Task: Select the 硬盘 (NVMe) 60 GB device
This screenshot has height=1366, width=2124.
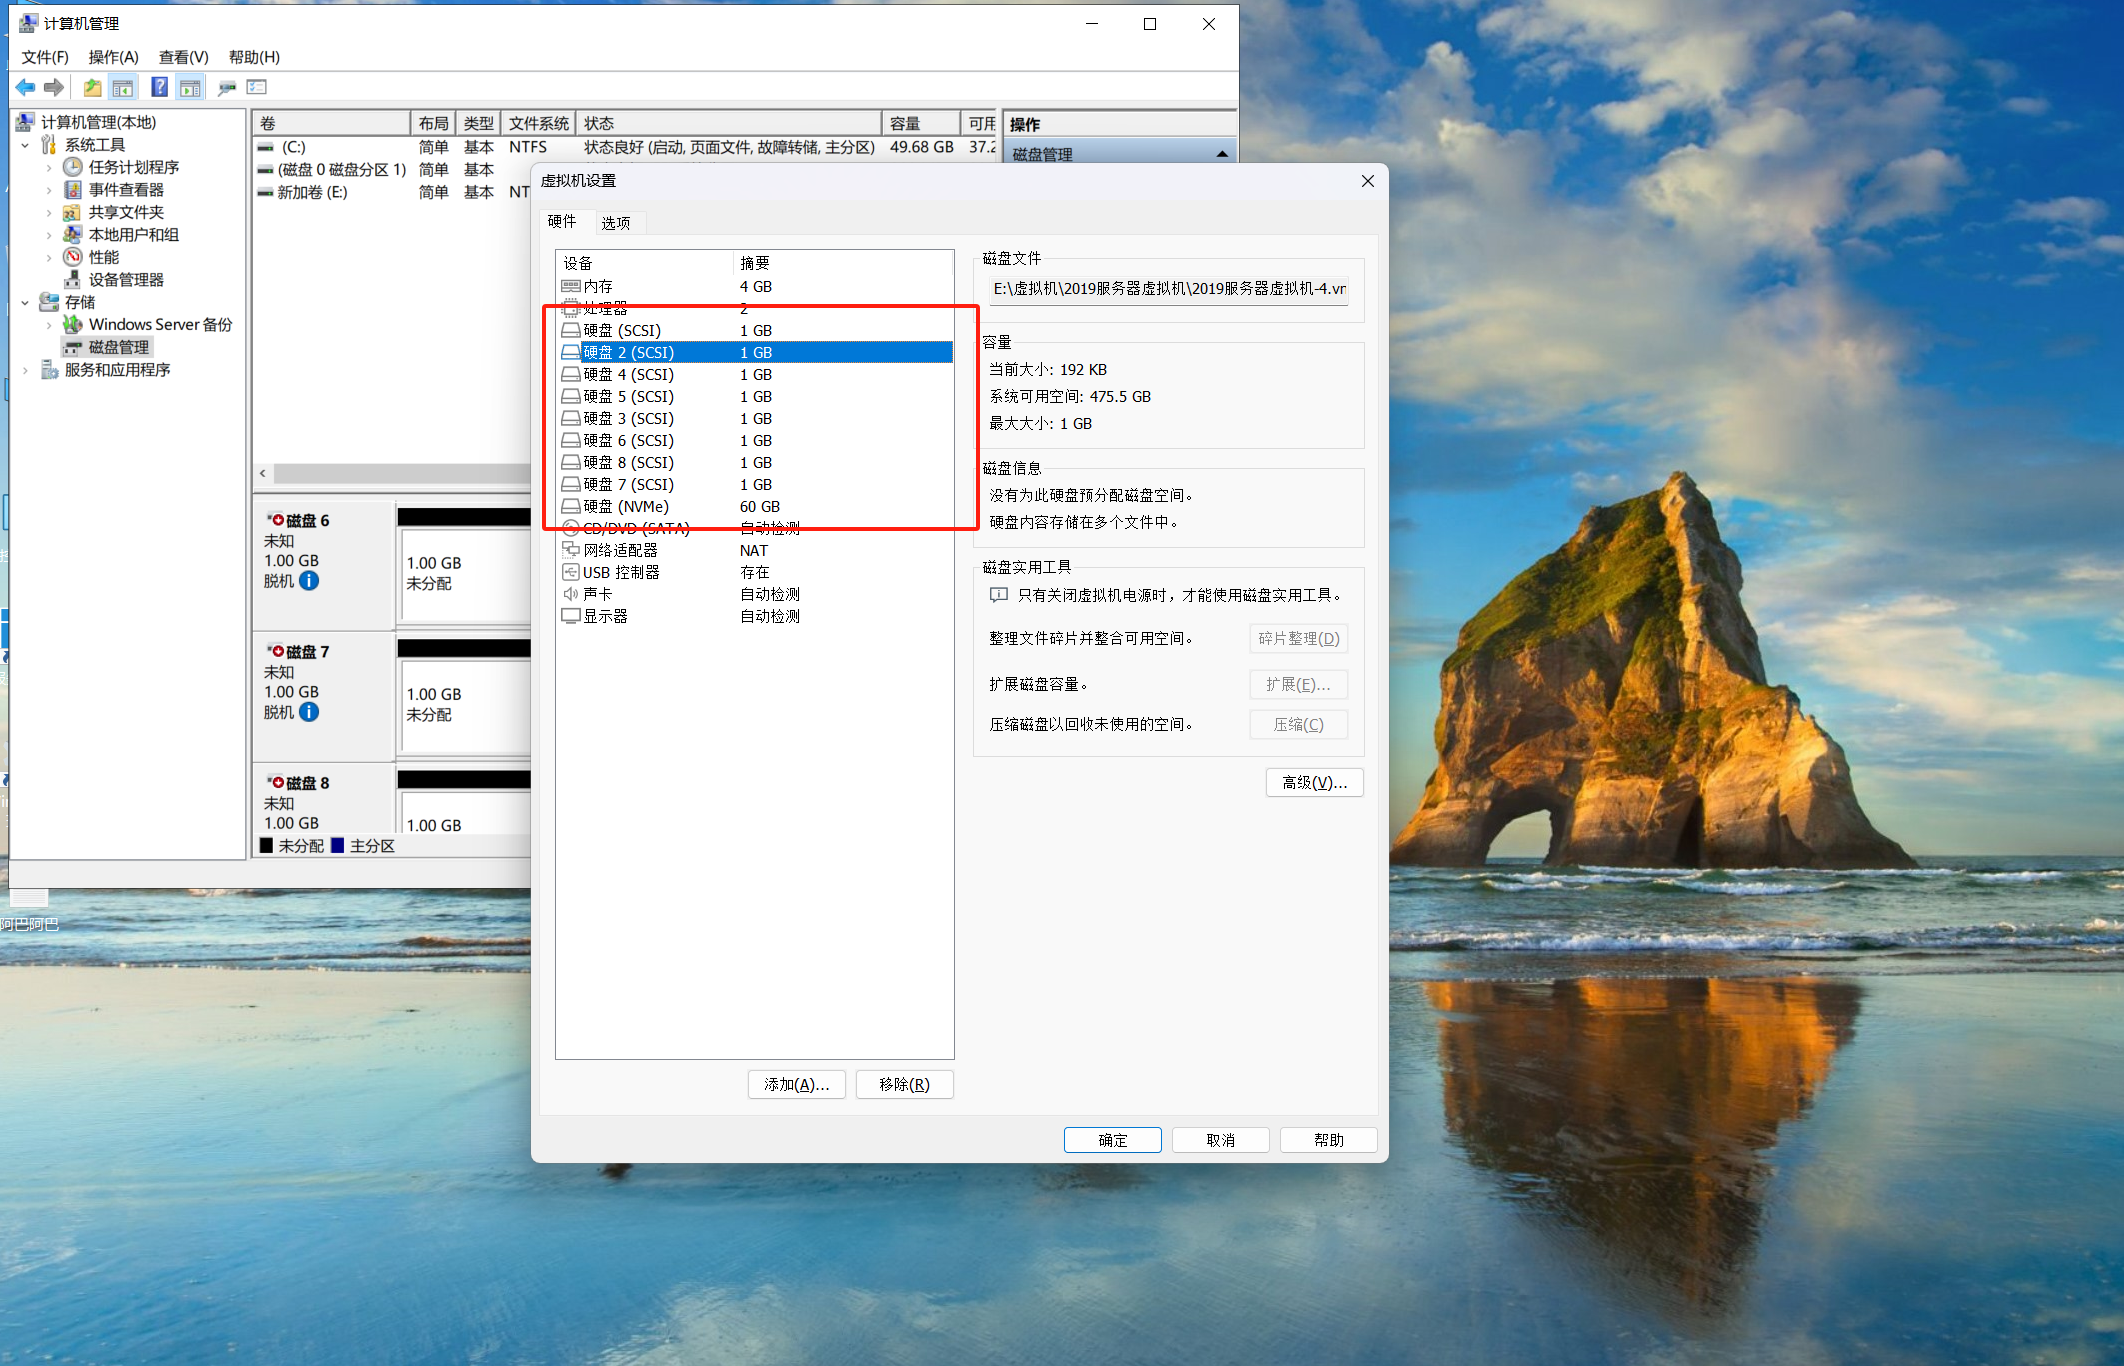Action: [625, 507]
